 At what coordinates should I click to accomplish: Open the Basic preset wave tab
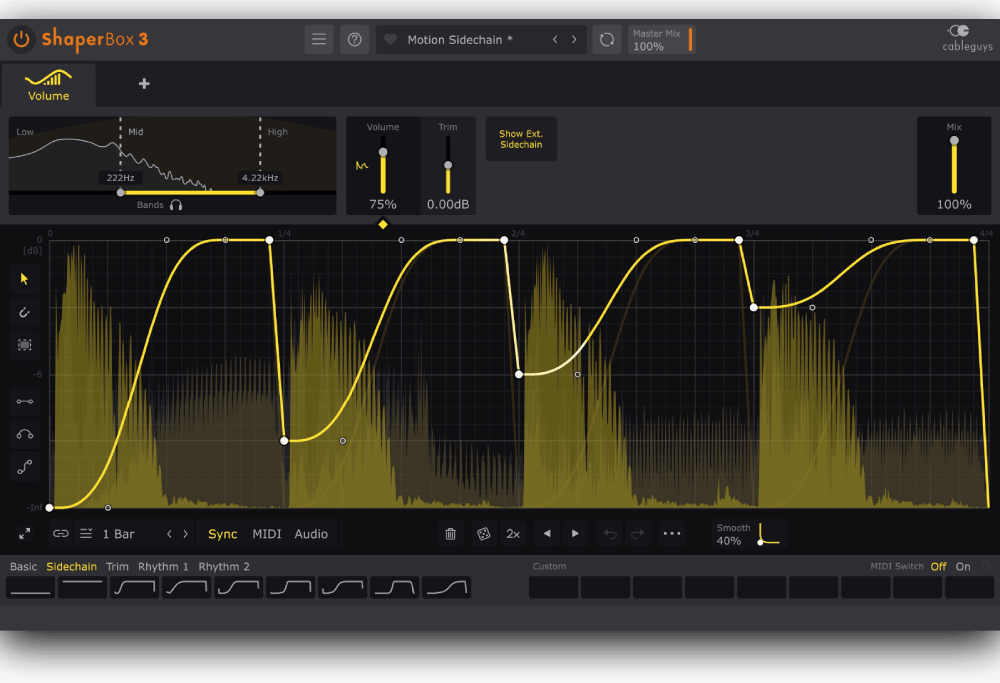pos(24,566)
